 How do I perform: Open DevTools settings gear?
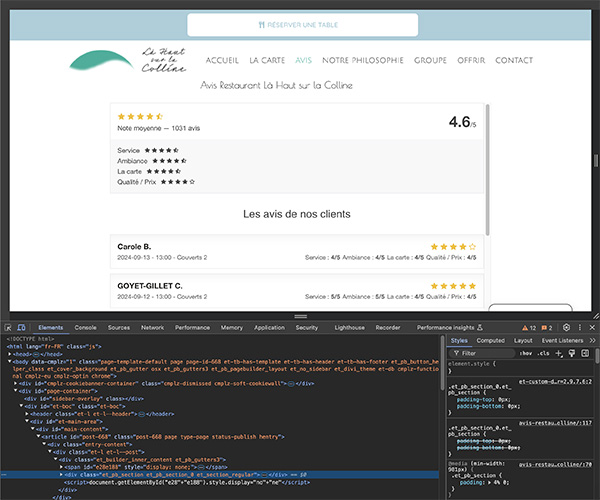(x=567, y=327)
